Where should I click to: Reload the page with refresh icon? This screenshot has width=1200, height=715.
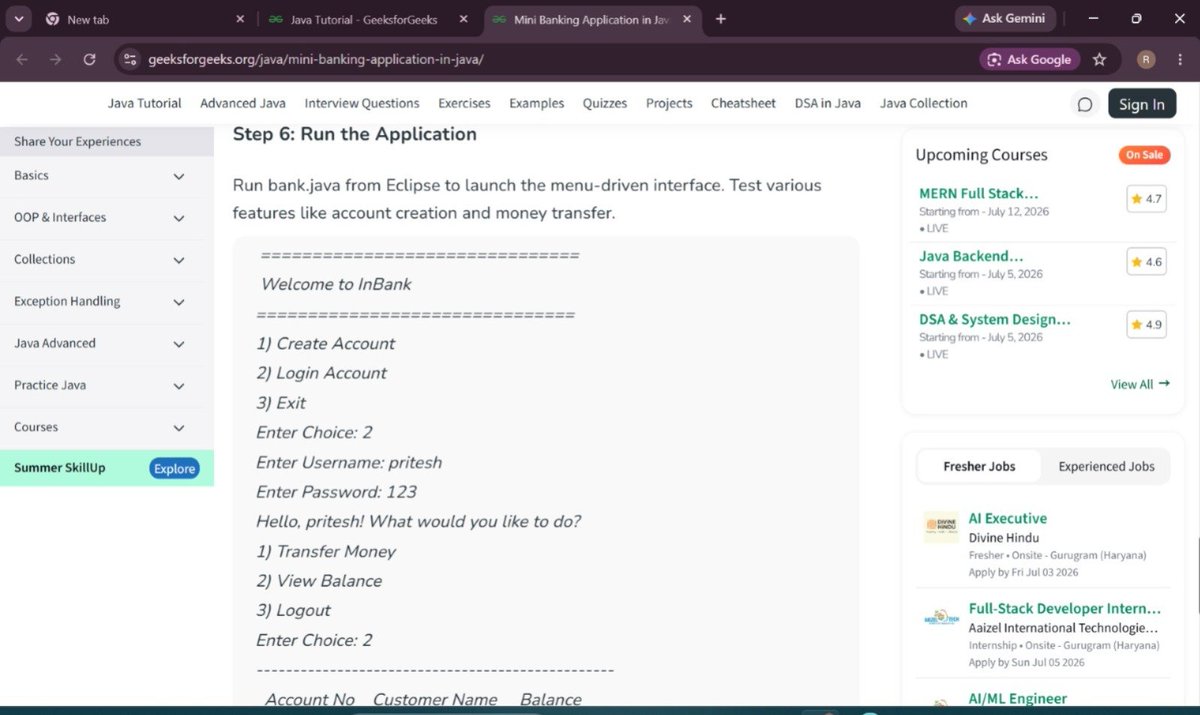pyautogui.click(x=89, y=59)
